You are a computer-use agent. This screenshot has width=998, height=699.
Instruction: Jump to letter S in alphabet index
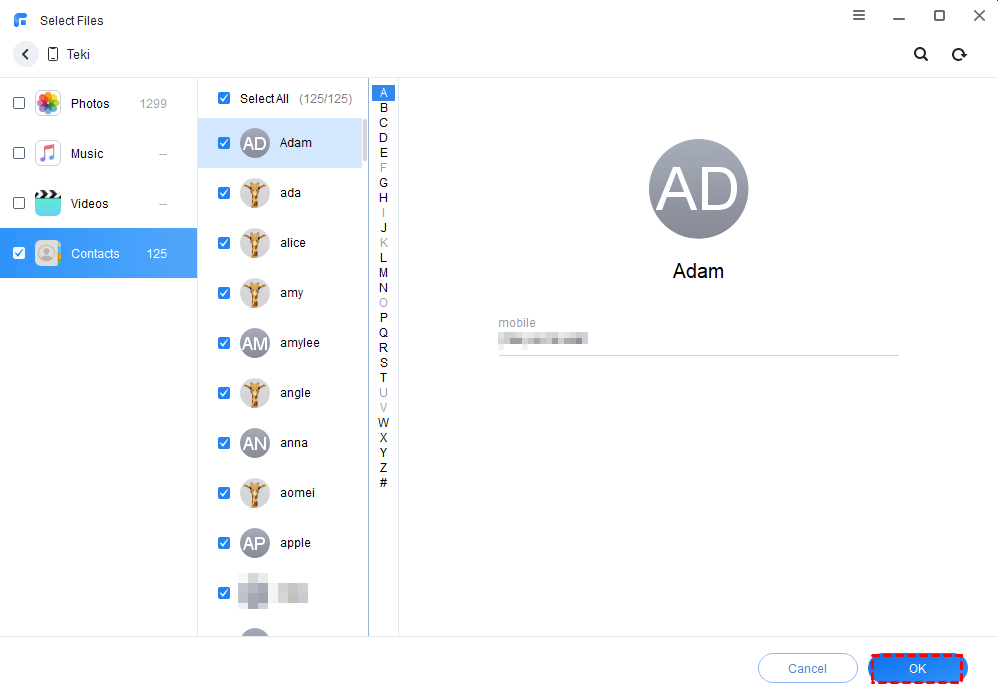tap(383, 363)
